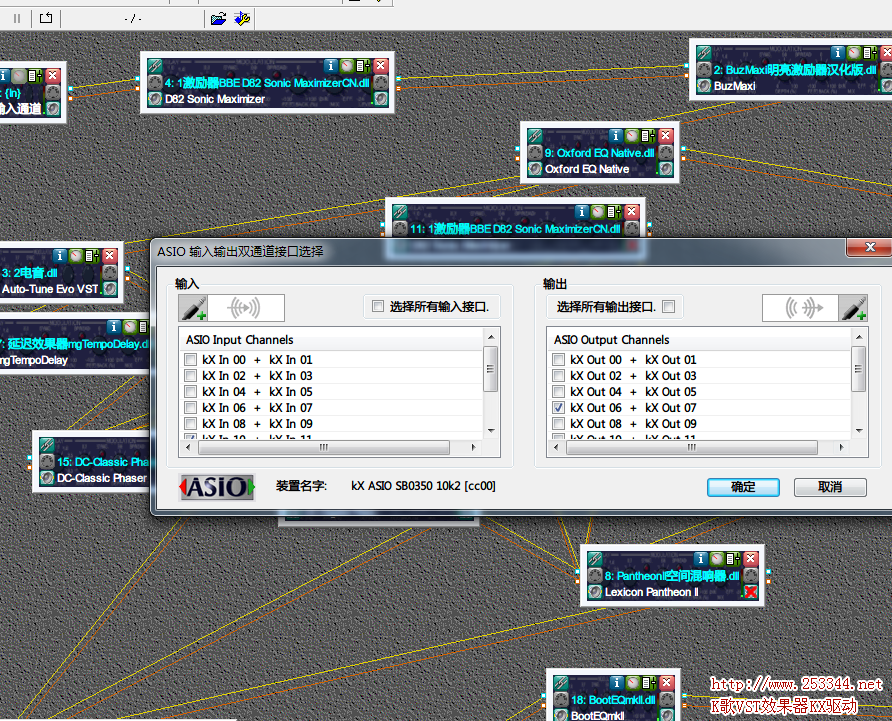Viewport: 892px width, 721px height.
Task: Click the input plug icon in the 输入 panel
Action: pyautogui.click(x=193, y=308)
